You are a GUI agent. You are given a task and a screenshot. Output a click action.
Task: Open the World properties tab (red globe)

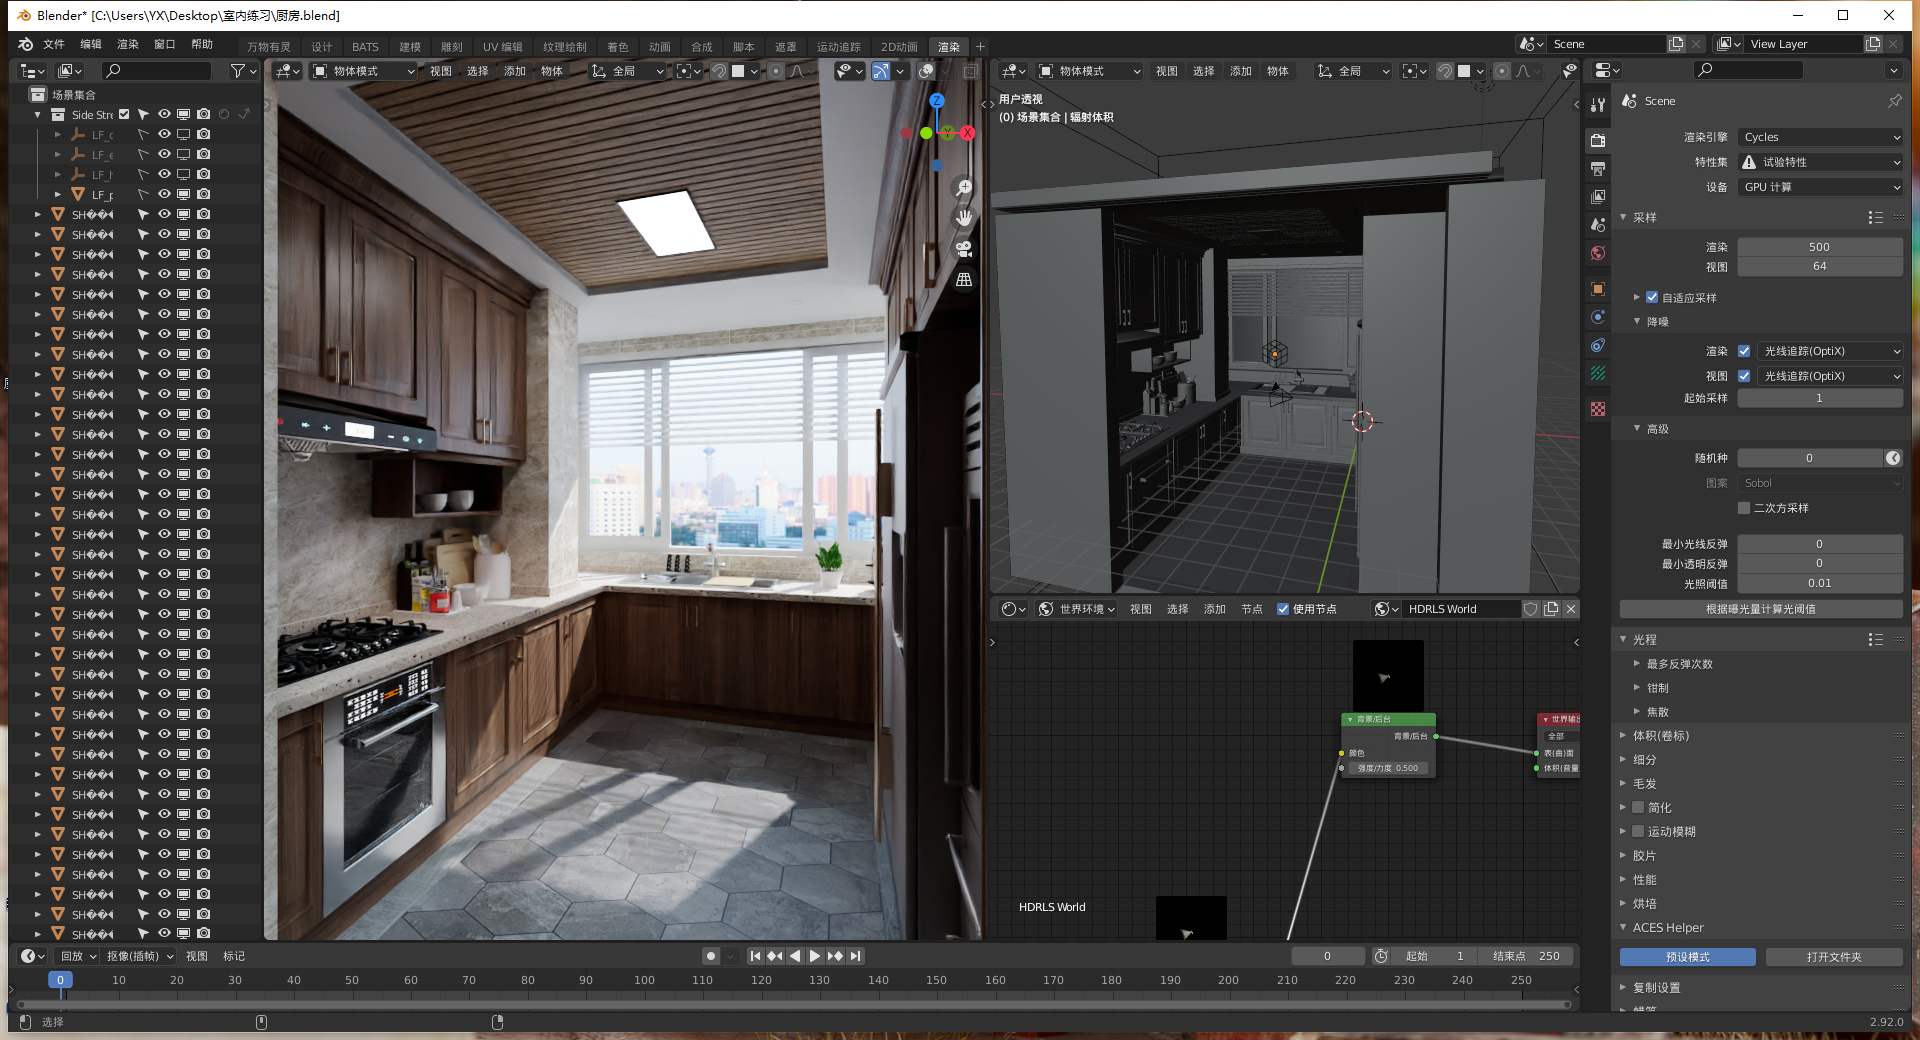pyautogui.click(x=1598, y=253)
